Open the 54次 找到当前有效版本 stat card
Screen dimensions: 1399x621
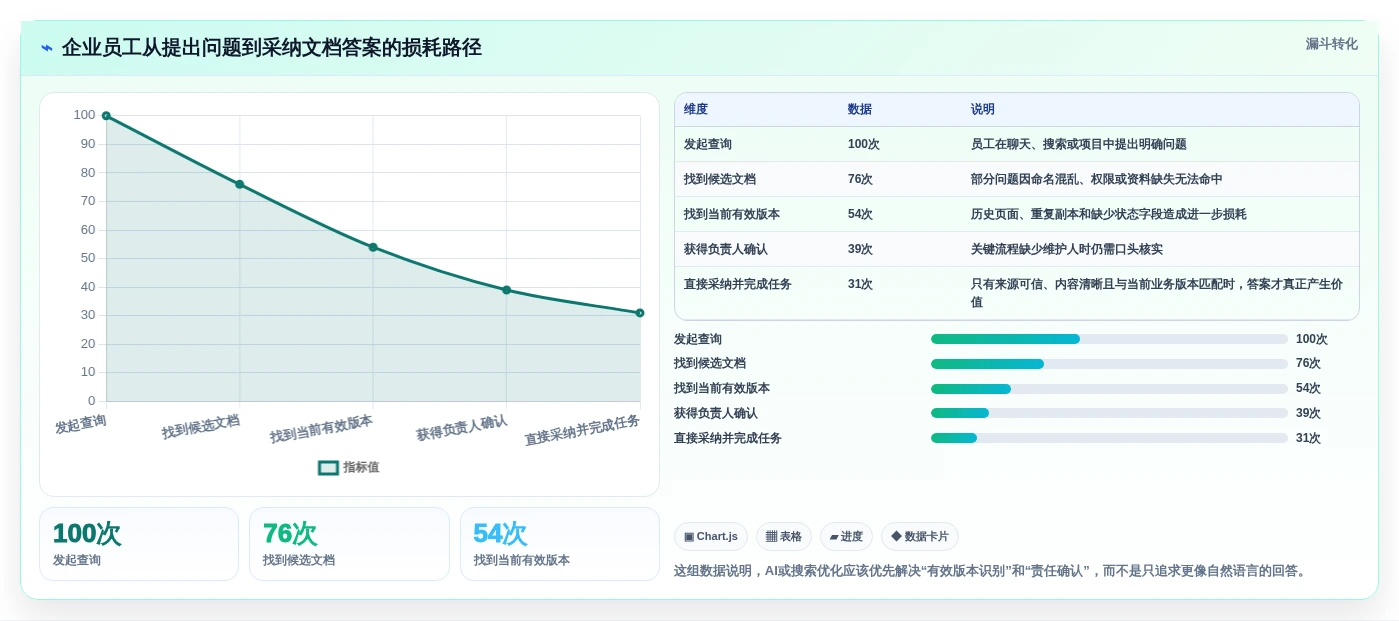560,544
